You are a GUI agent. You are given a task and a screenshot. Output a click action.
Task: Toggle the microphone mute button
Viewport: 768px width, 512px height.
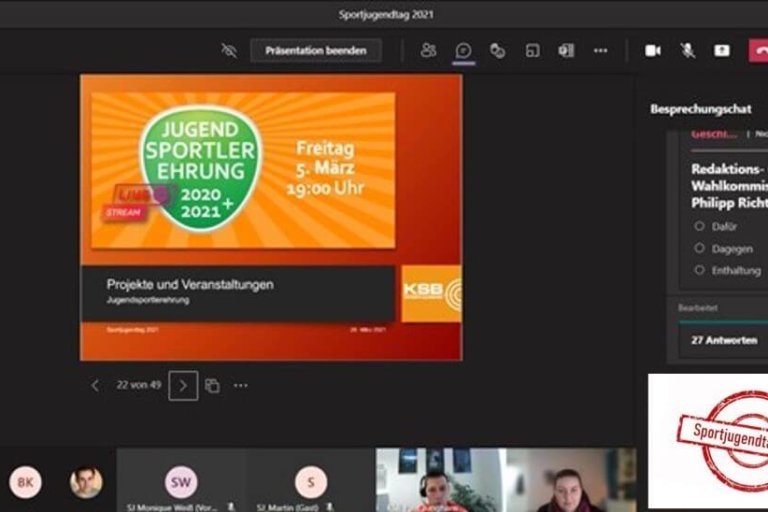[x=687, y=50]
